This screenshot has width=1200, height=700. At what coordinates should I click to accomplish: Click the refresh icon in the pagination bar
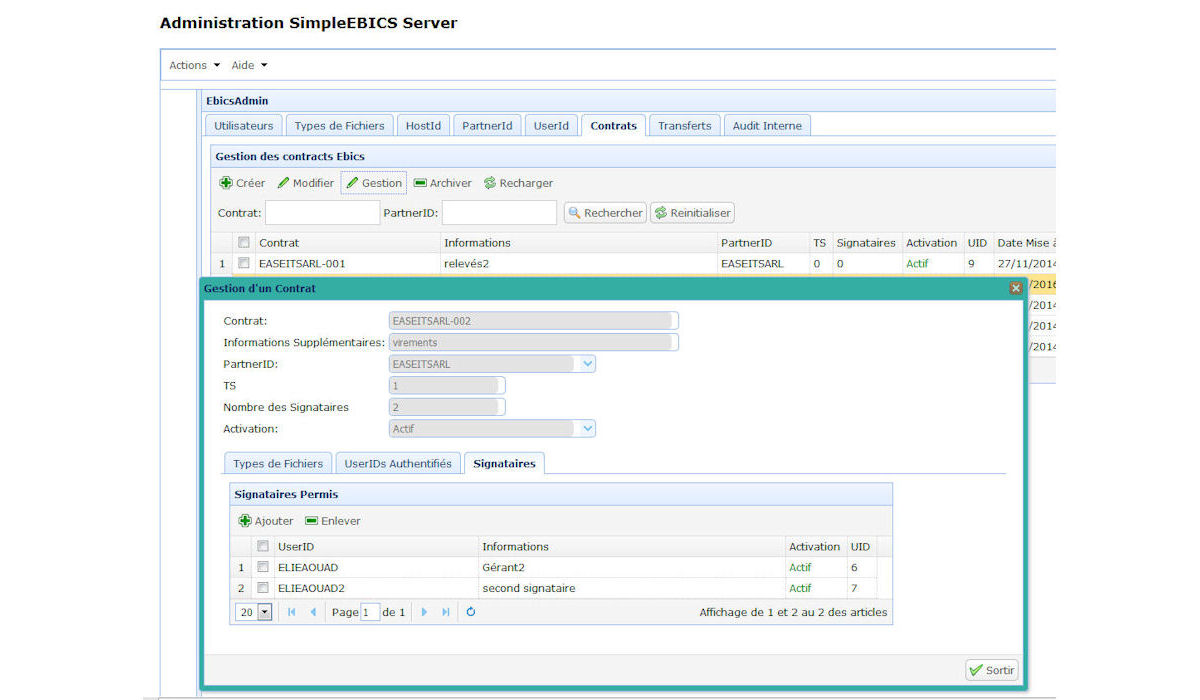coord(471,612)
